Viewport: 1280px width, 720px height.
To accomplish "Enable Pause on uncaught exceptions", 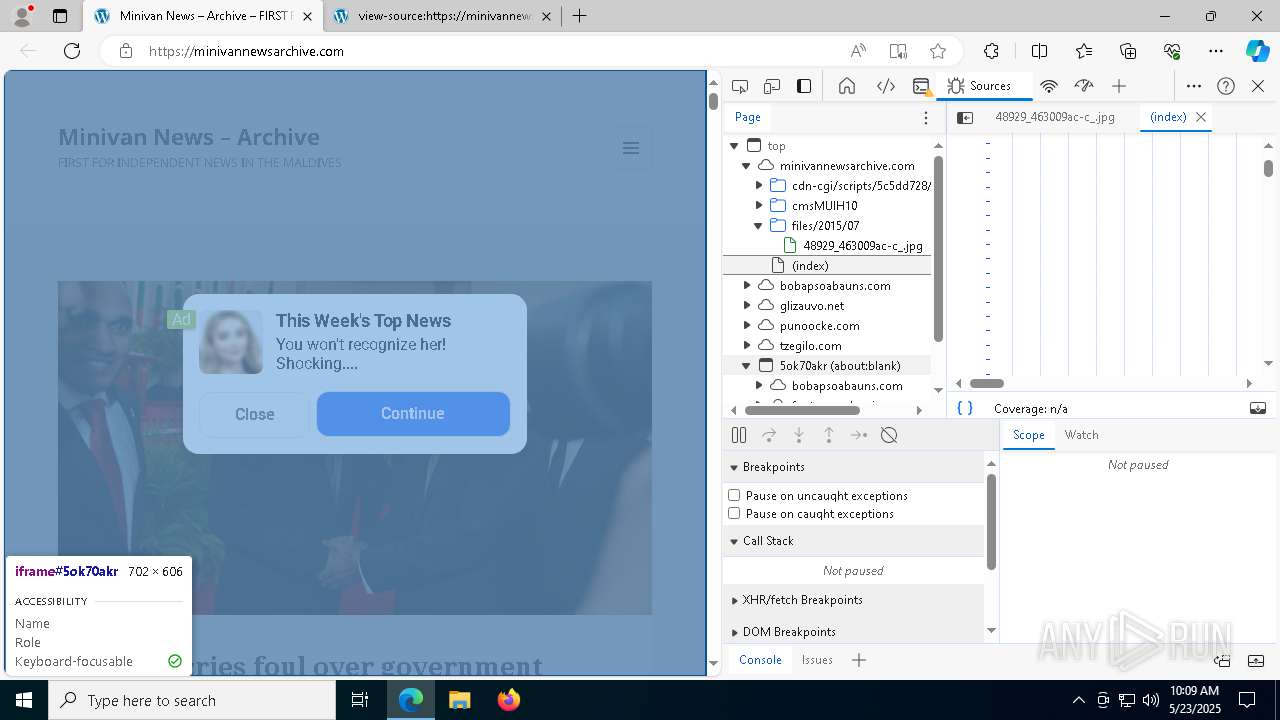I will point(734,495).
